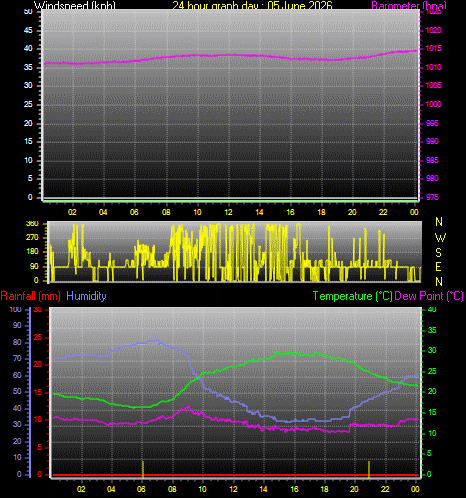The height and width of the screenshot is (498, 466).
Task: Click the 45 windspeed axis value
Action: pos(28,31)
